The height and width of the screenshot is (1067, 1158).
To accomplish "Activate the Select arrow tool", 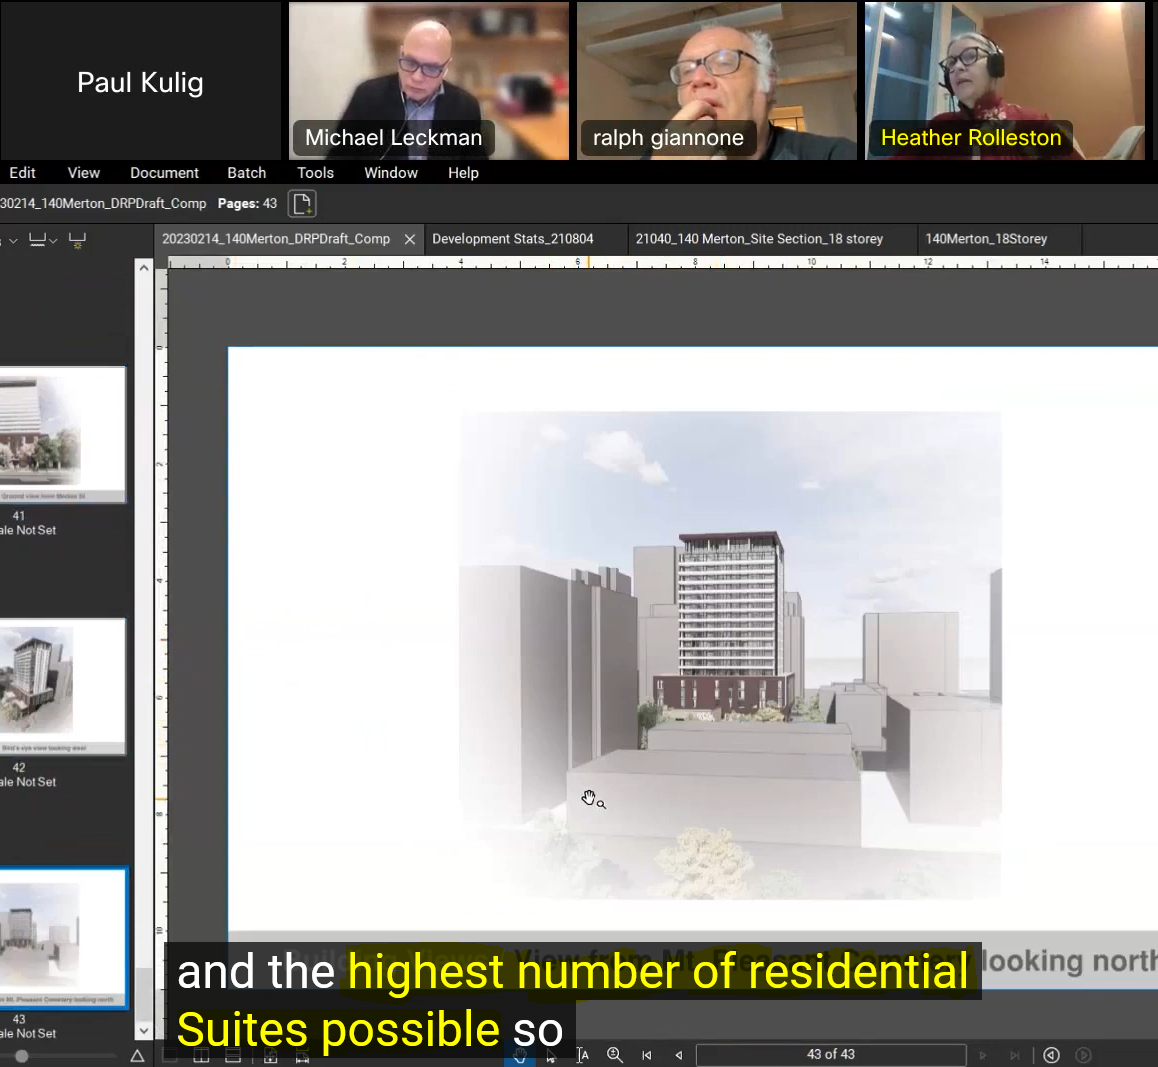I will (551, 1056).
